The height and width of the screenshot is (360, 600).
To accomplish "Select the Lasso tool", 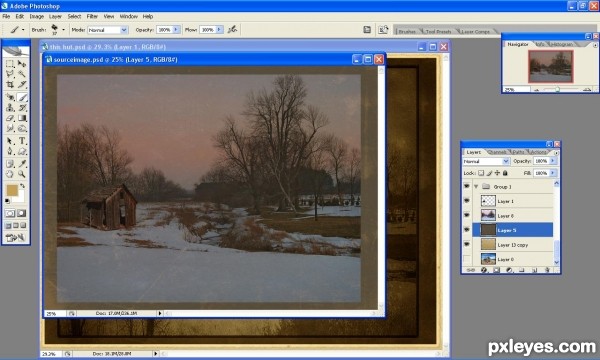I will pyautogui.click(x=10, y=73).
